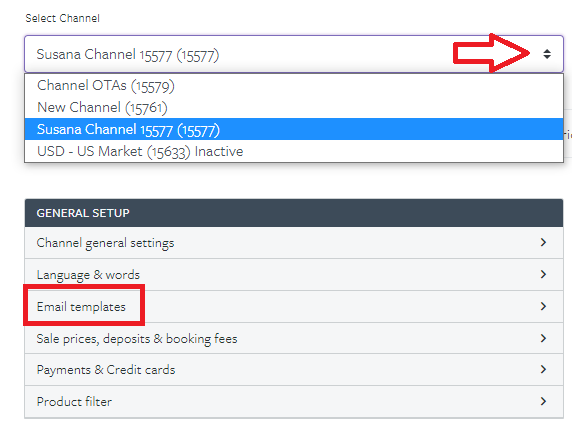
Task: Click the GENERAL SETUP header bar
Action: pyautogui.click(x=294, y=213)
